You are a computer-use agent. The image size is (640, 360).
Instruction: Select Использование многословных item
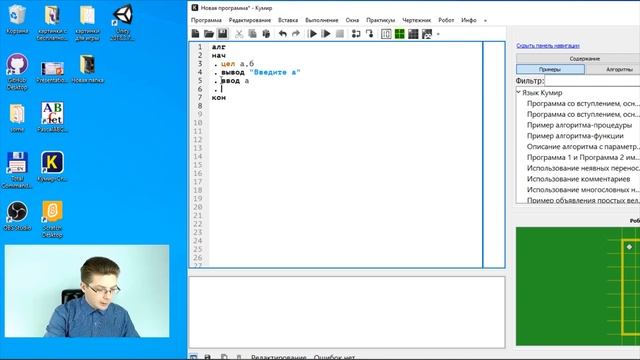(583, 190)
